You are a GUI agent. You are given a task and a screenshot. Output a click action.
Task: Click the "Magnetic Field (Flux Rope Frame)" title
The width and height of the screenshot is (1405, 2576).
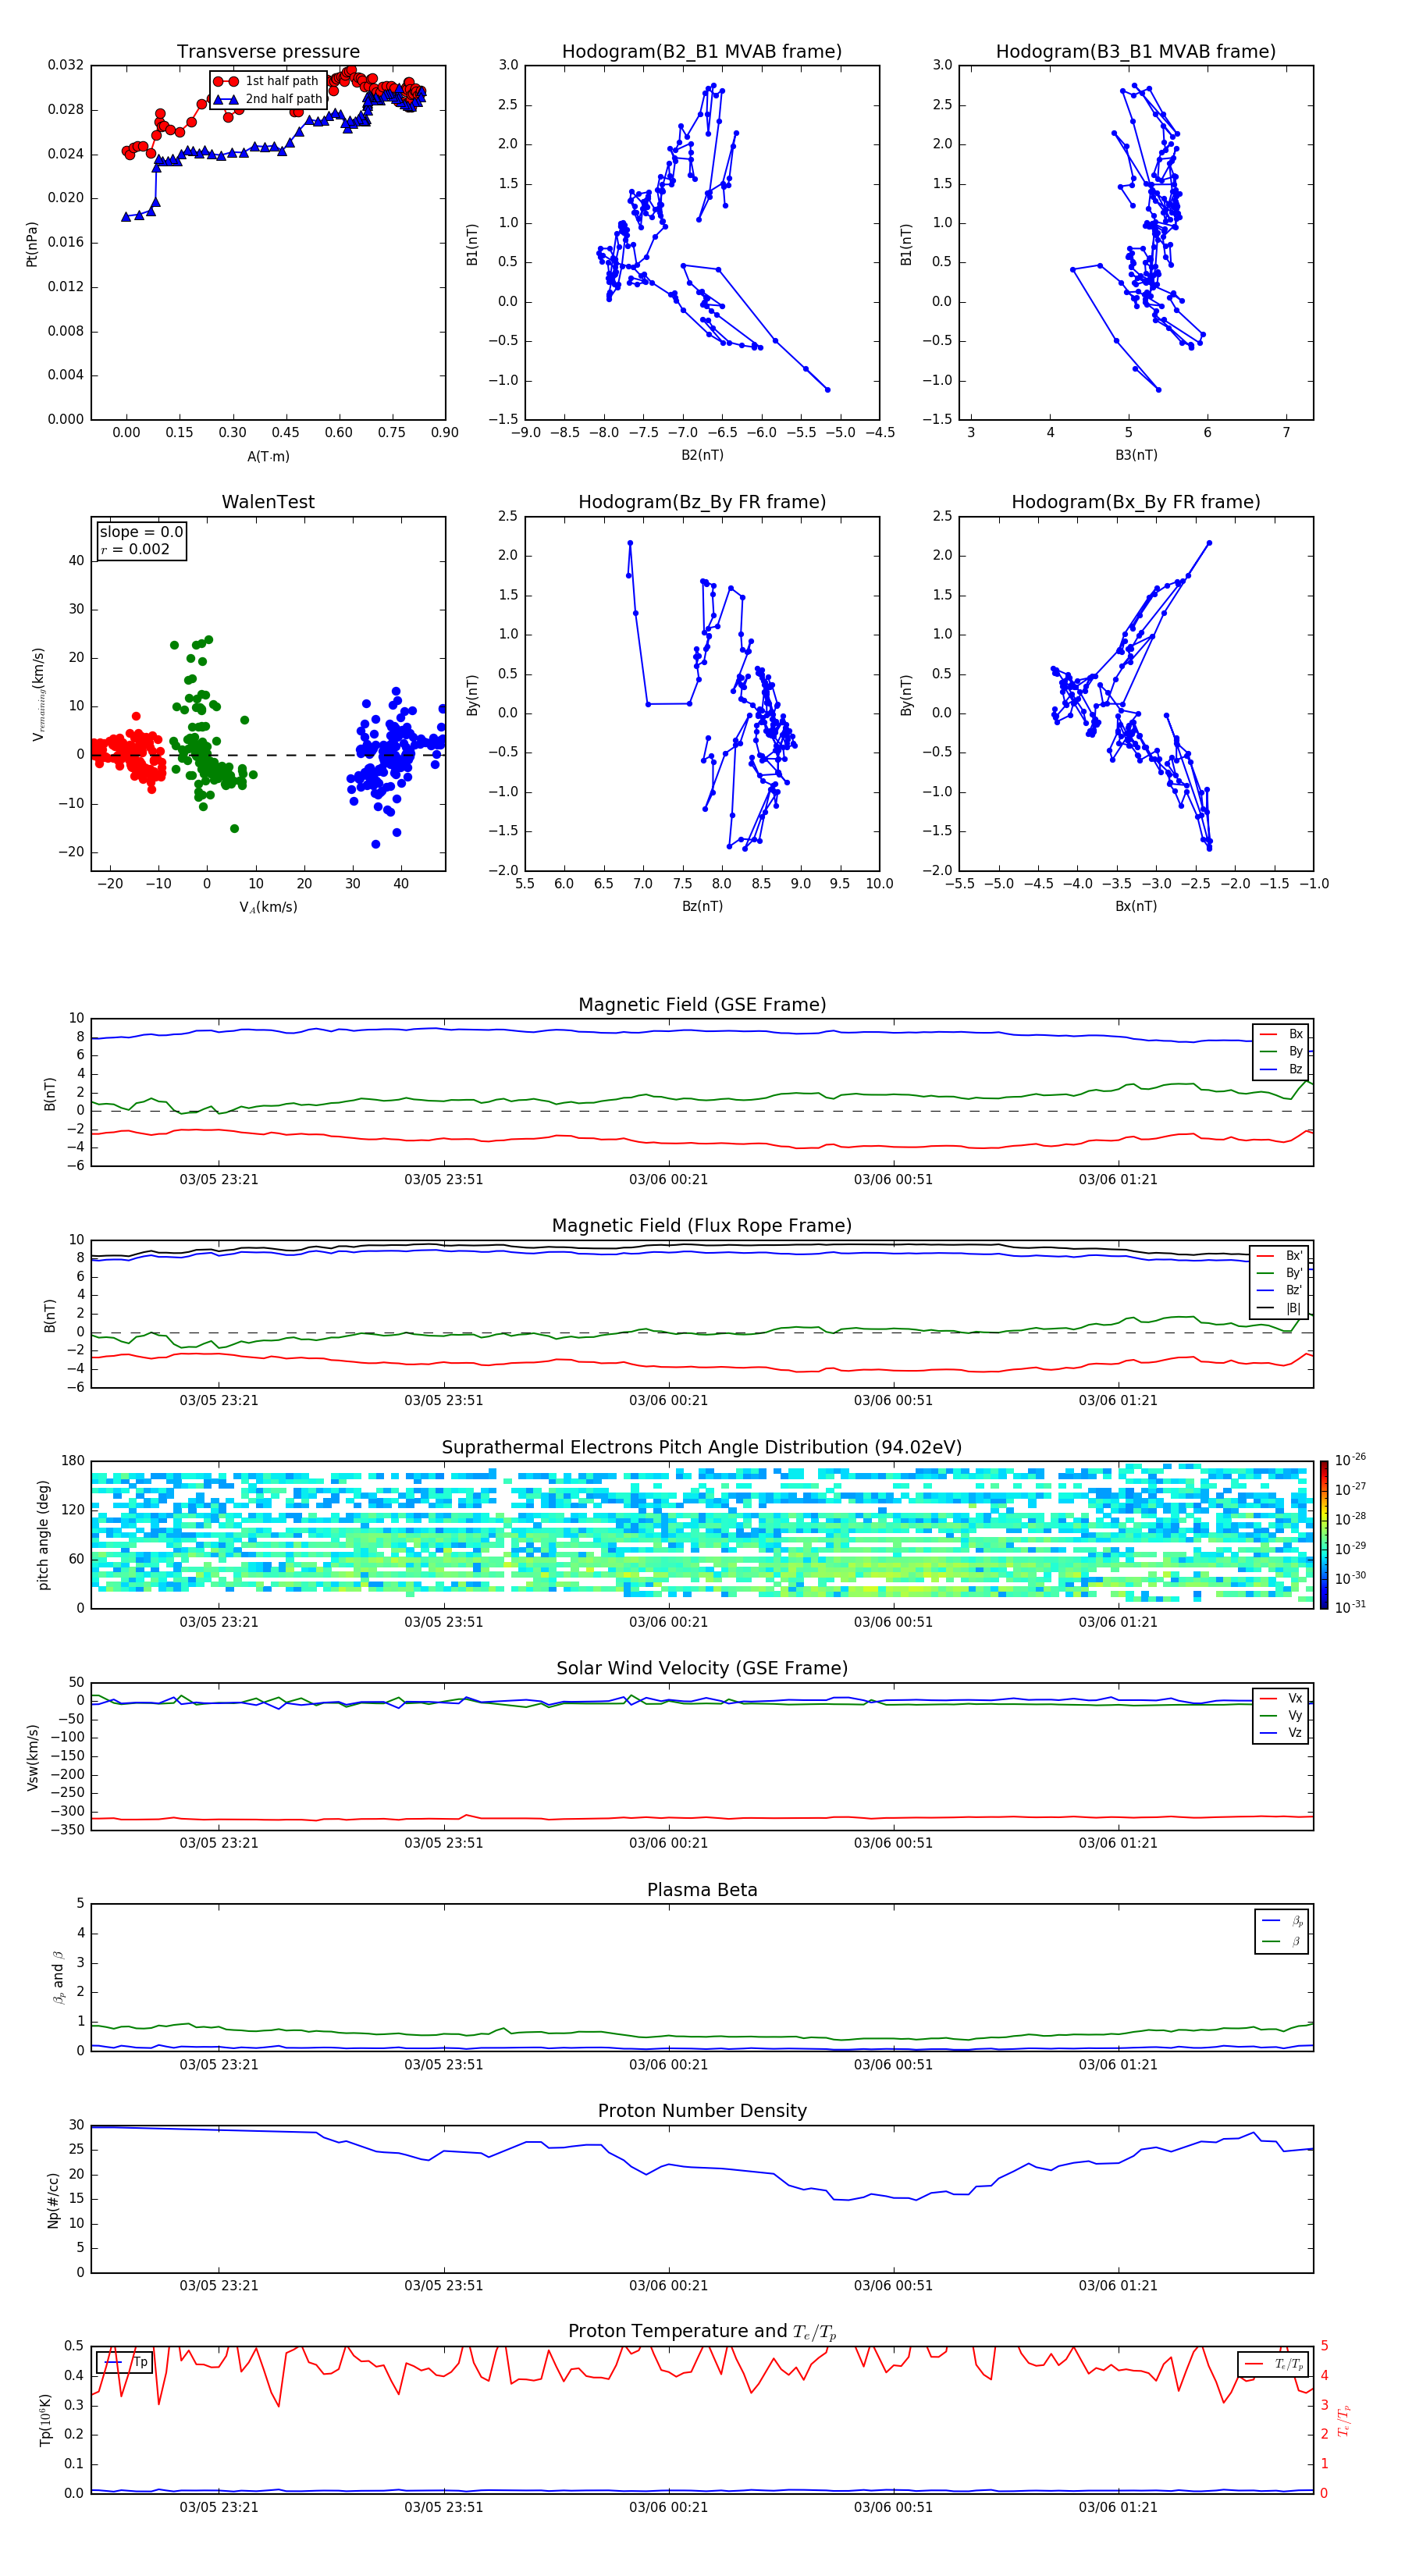click(x=702, y=1226)
